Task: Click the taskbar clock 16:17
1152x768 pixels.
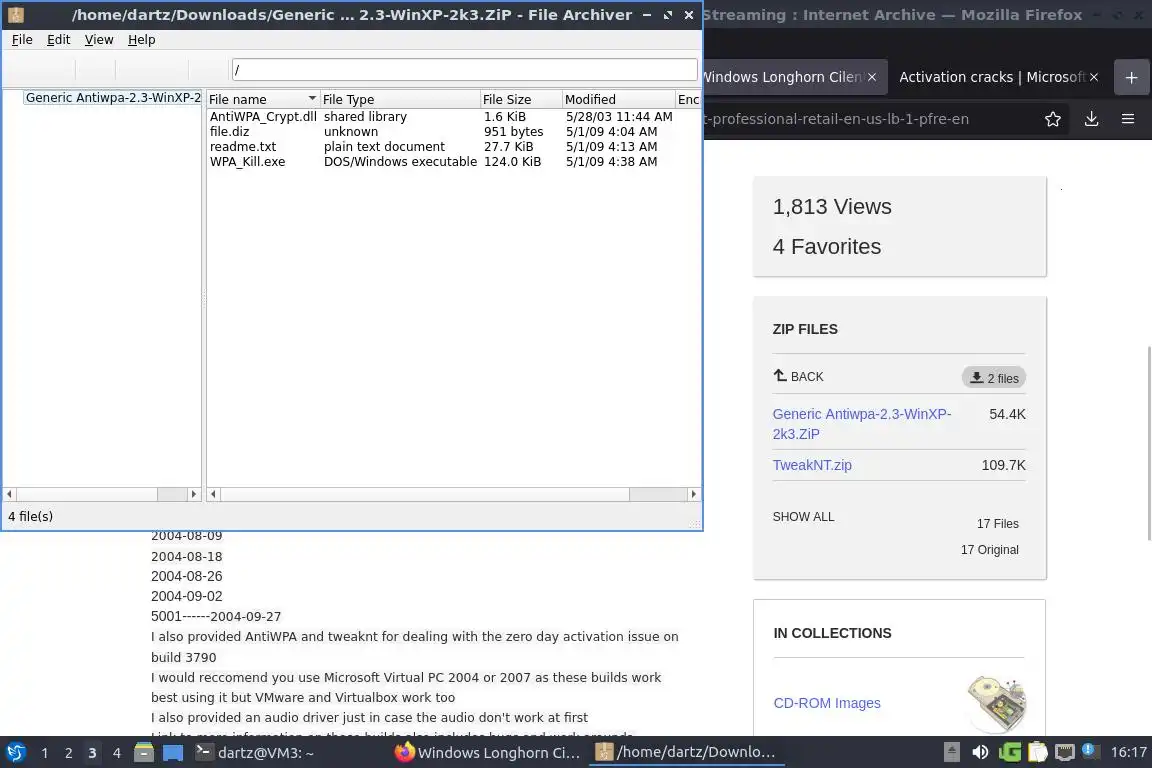Action: pos(1128,752)
